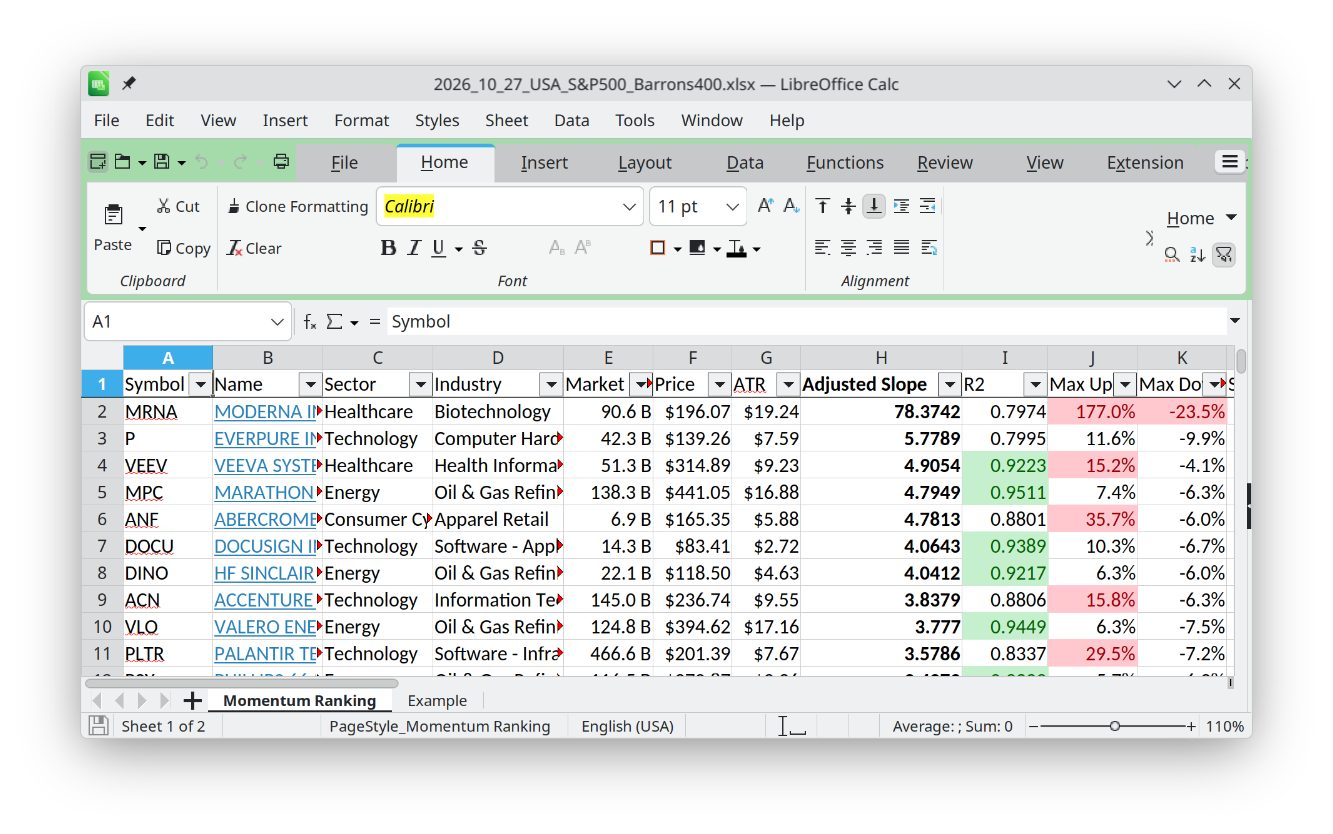This screenshot has width=1333, height=834.
Task: Switch to the Functions ribbon tab
Action: [845, 162]
